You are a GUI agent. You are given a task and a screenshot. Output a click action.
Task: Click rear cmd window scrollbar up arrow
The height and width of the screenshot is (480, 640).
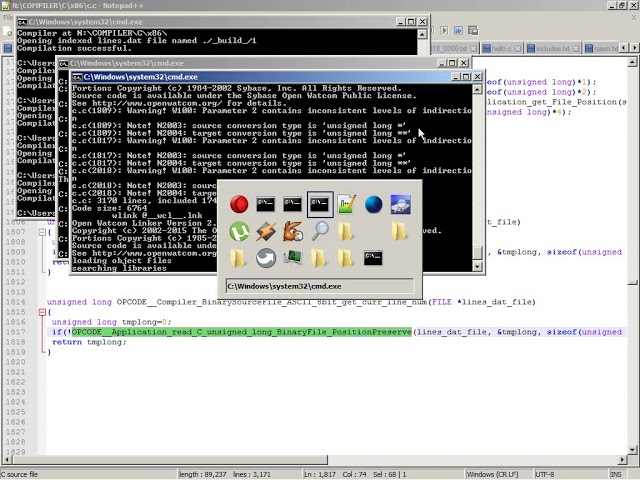[x=423, y=34]
